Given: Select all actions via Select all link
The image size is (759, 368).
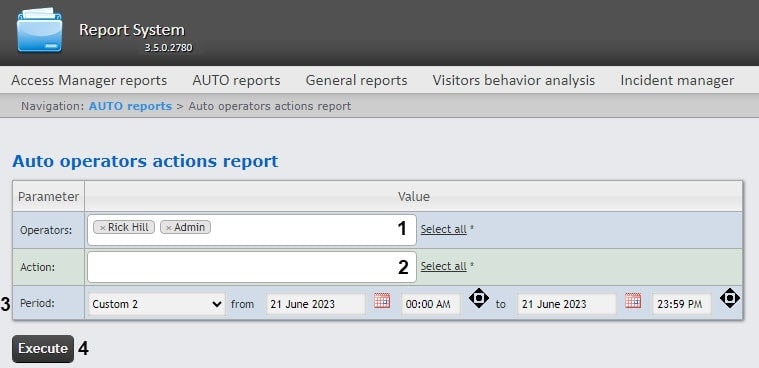Looking at the screenshot, I should coord(443,266).
